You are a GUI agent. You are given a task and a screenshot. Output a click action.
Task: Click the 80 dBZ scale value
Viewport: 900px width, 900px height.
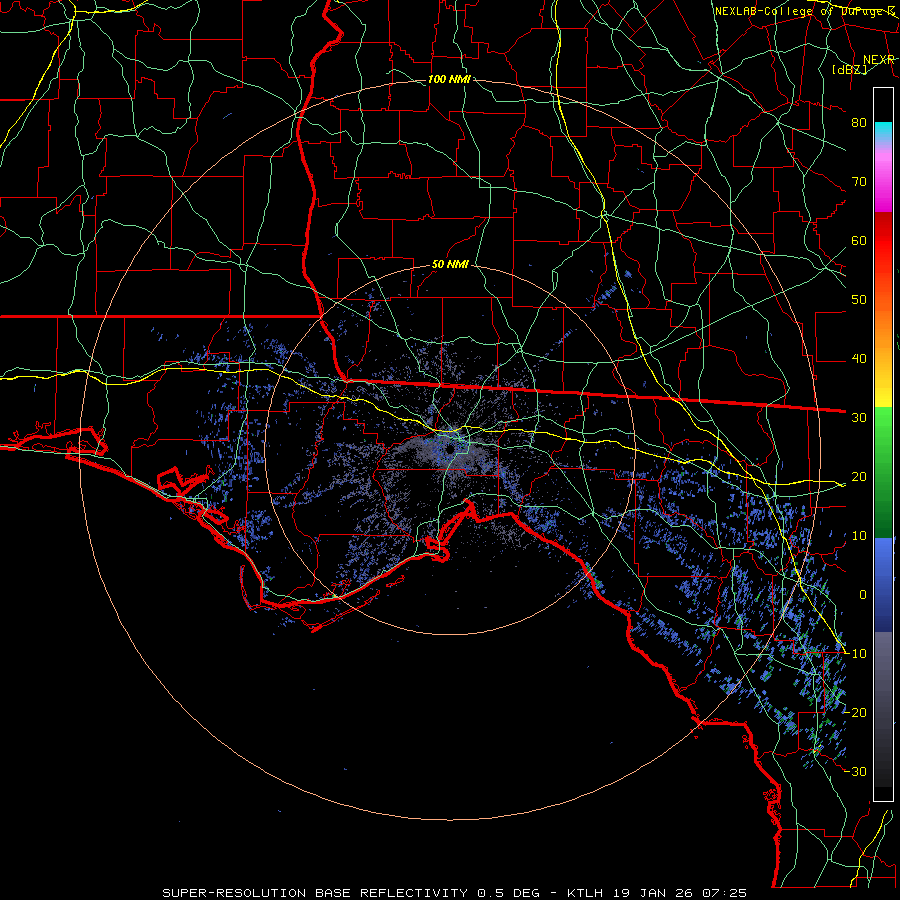859,122
